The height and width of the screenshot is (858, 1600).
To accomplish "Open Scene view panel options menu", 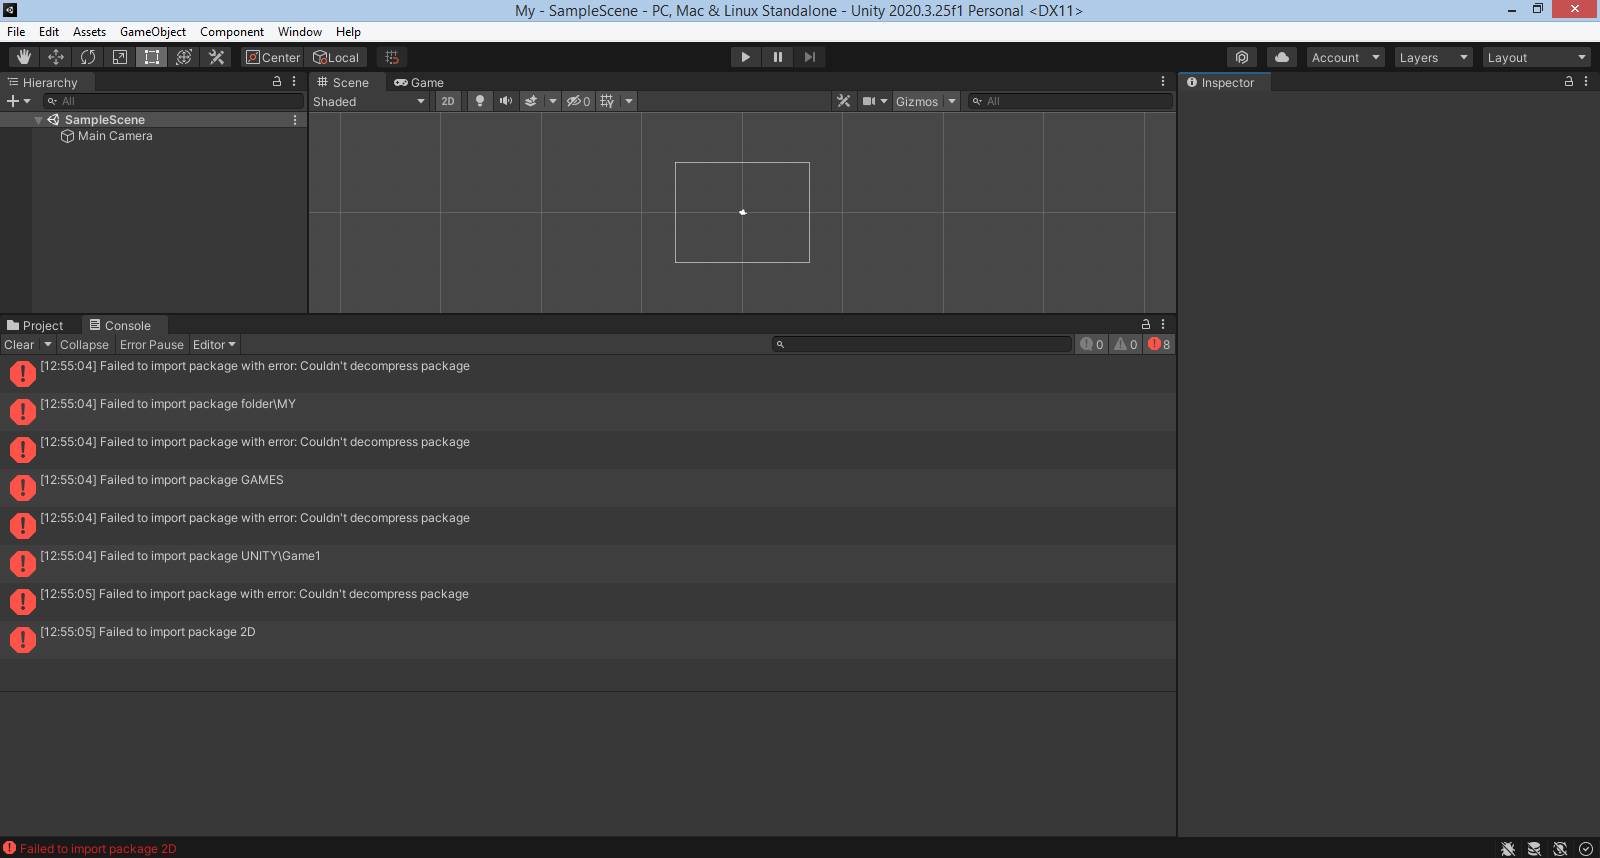I will click(1163, 82).
